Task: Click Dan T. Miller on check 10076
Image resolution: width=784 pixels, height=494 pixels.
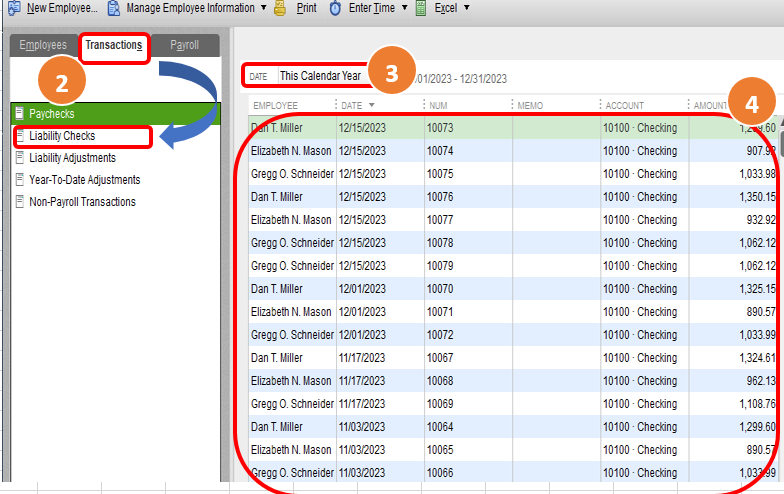Action: (276, 197)
